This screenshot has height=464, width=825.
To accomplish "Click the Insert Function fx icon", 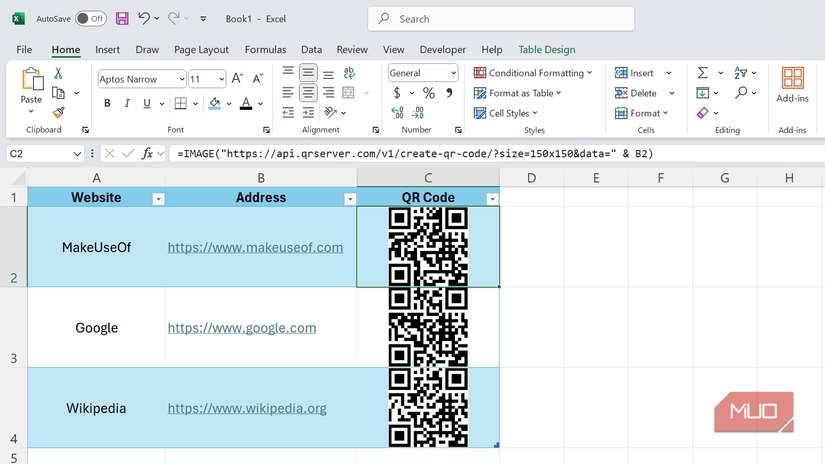I will tap(147, 154).
